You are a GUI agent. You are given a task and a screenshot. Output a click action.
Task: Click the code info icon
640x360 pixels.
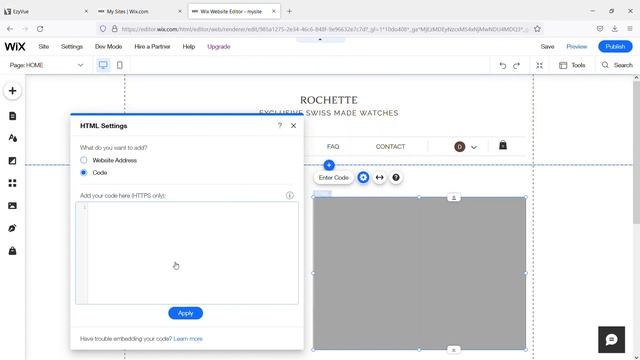[290, 196]
